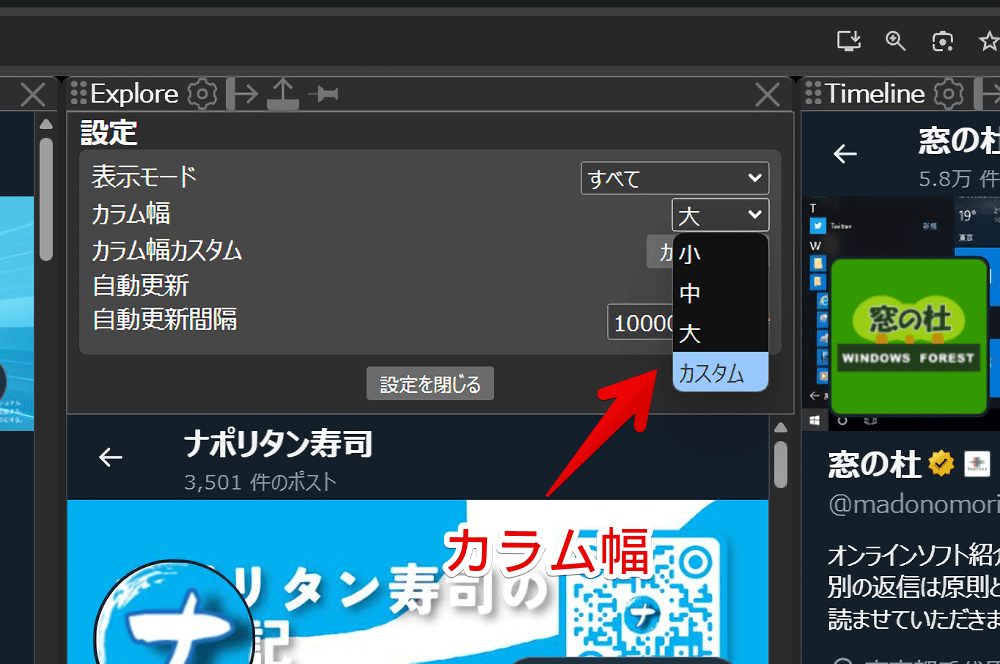This screenshot has height=664, width=1000.
Task: Click the leftmost column scrollbar thumb
Action: (46, 199)
